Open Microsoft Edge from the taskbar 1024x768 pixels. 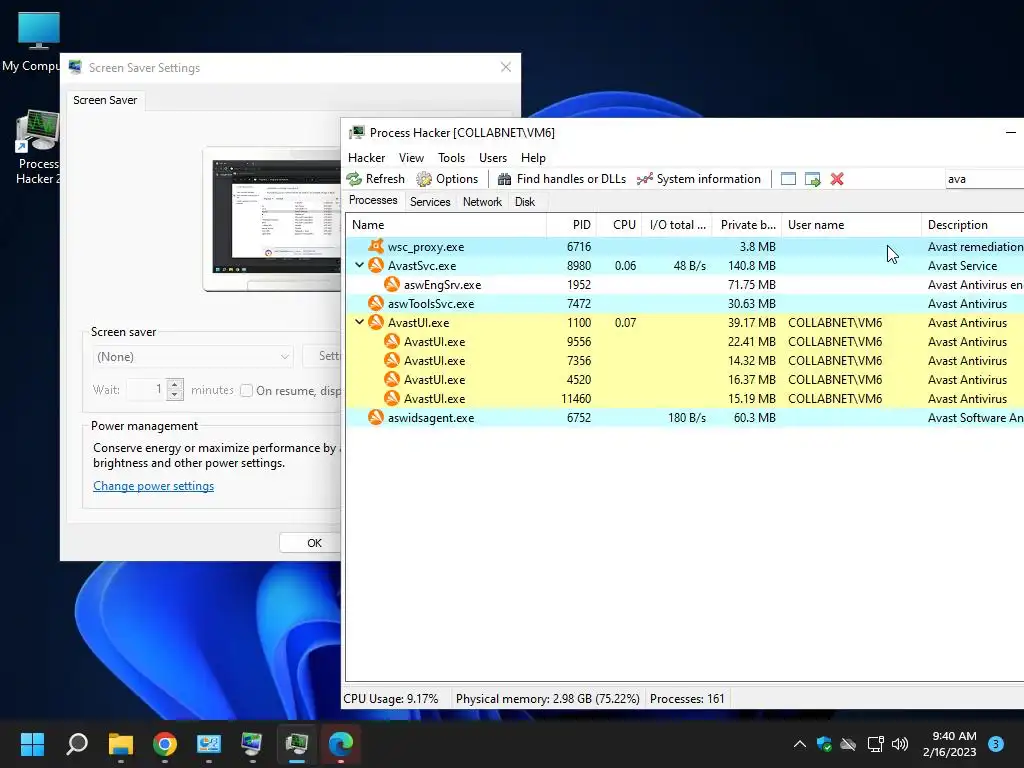340,744
